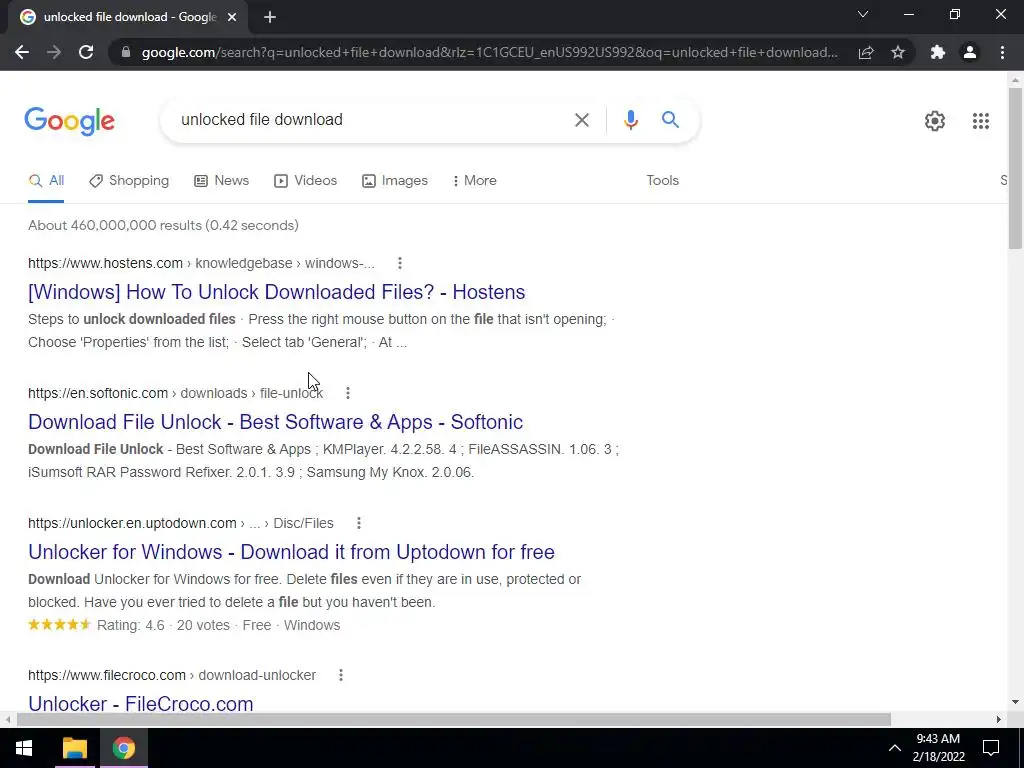
Task: Select the All results tab
Action: (46, 181)
